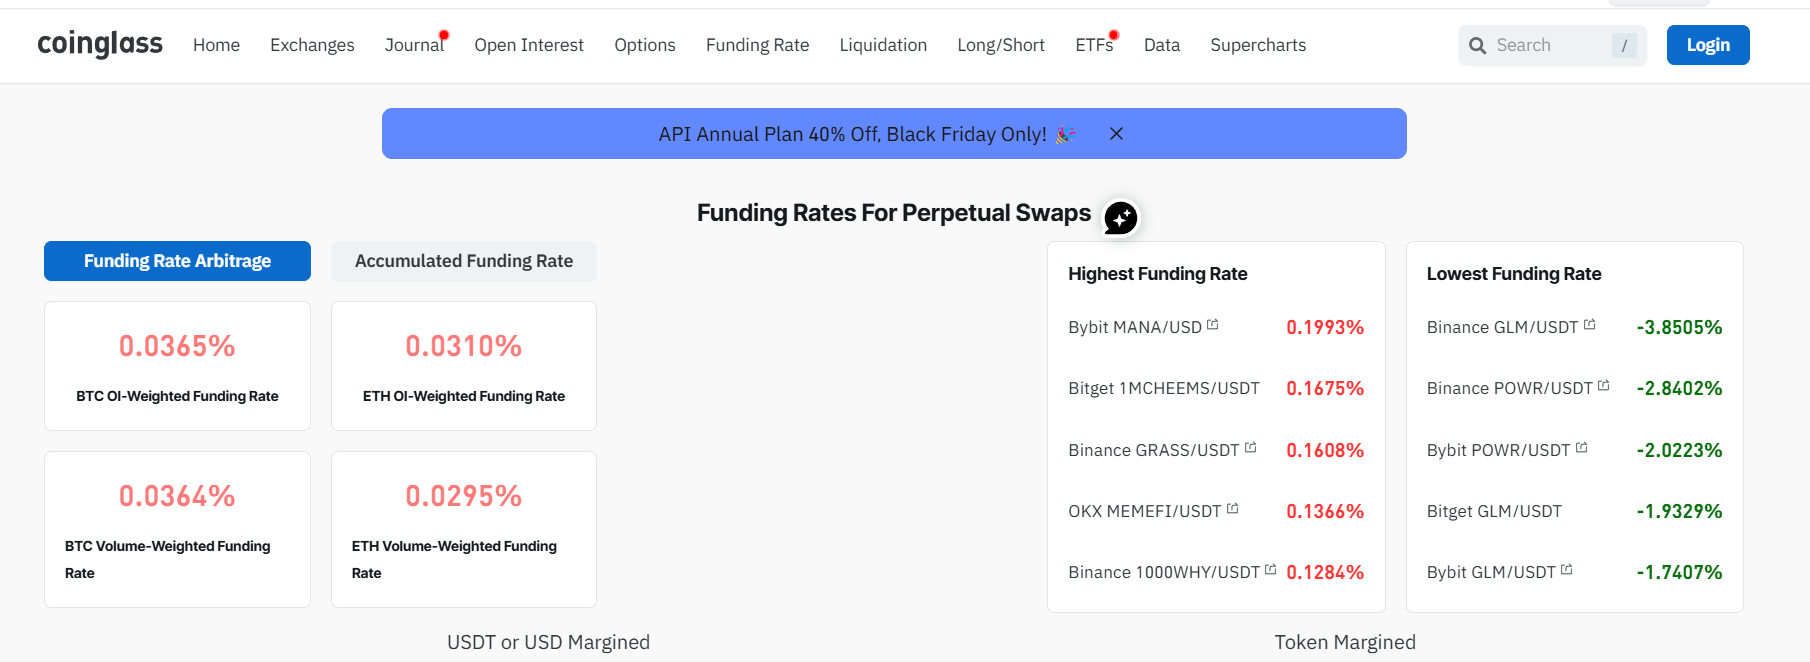Open the Data menu

tap(1162, 45)
